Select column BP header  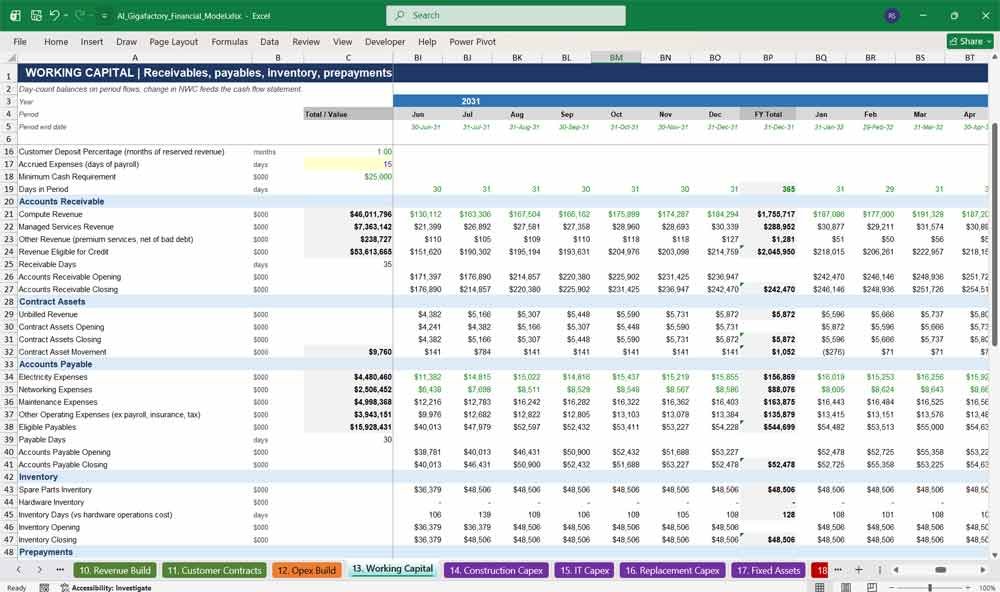pyautogui.click(x=768, y=57)
